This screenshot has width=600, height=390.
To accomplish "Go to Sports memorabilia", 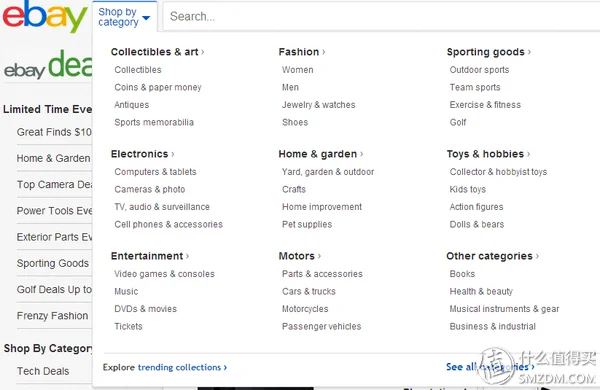I will 154,122.
